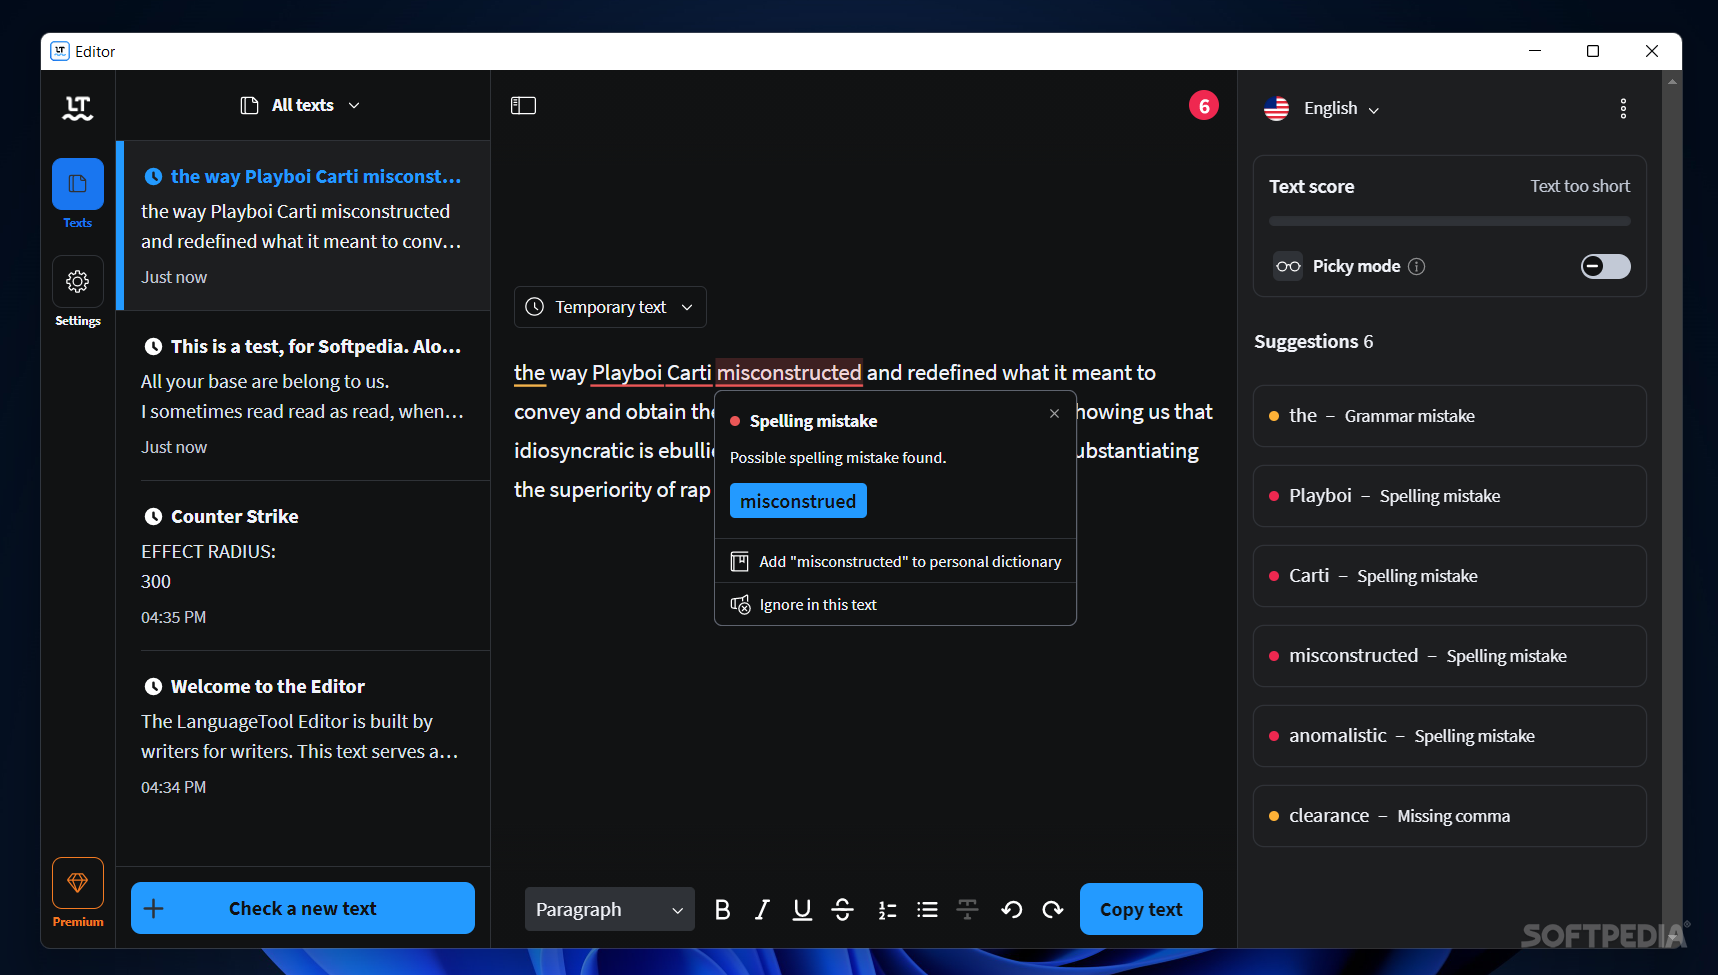Click the Editor app icon in title bar

(60, 51)
